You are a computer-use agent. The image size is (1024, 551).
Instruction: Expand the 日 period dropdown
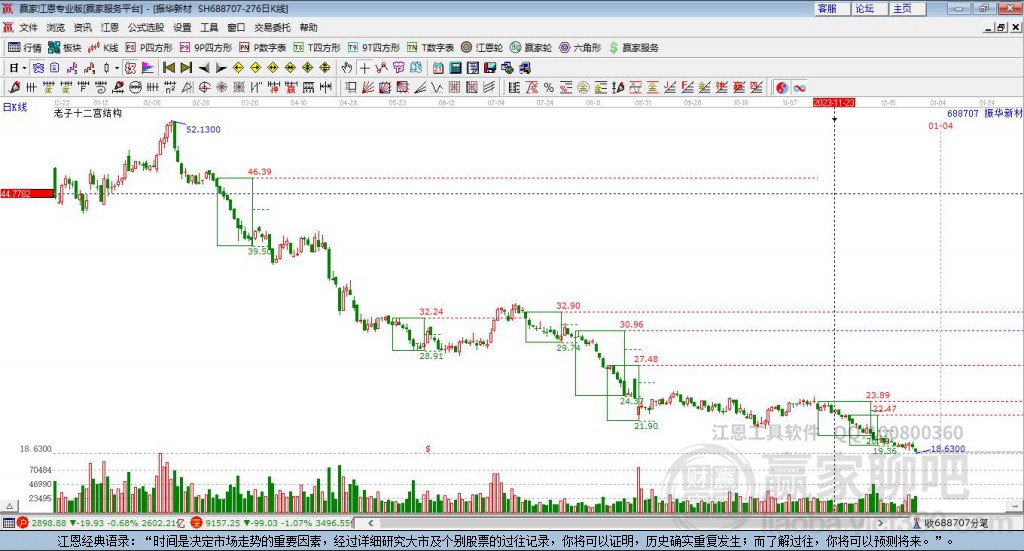[x=25, y=68]
